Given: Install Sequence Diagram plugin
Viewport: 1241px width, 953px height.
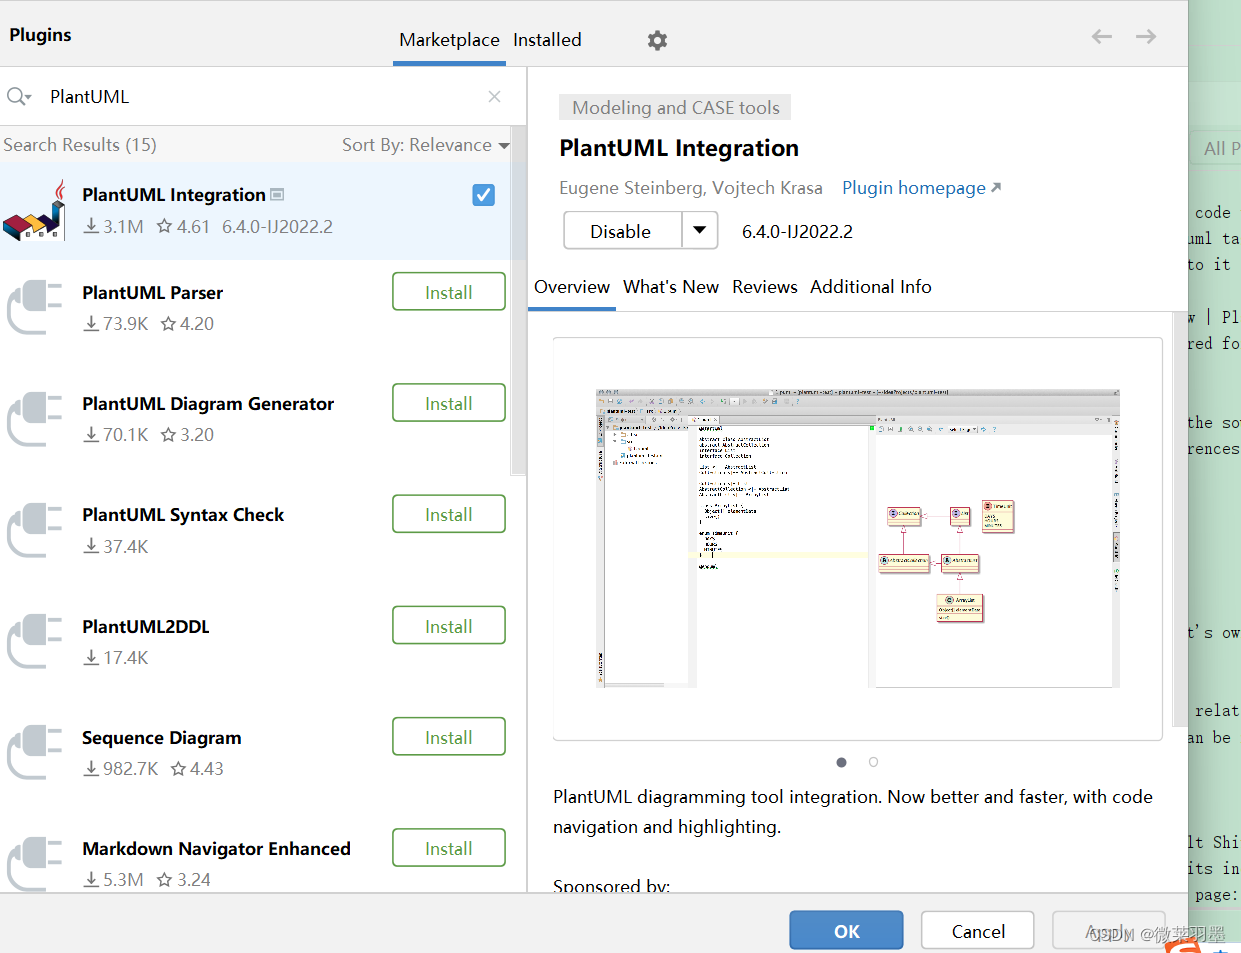Looking at the screenshot, I should (x=449, y=737).
